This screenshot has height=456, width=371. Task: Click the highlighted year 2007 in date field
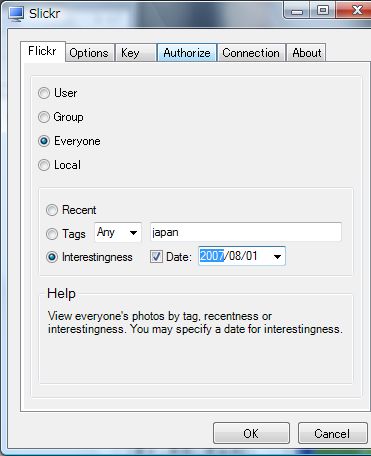(212, 256)
